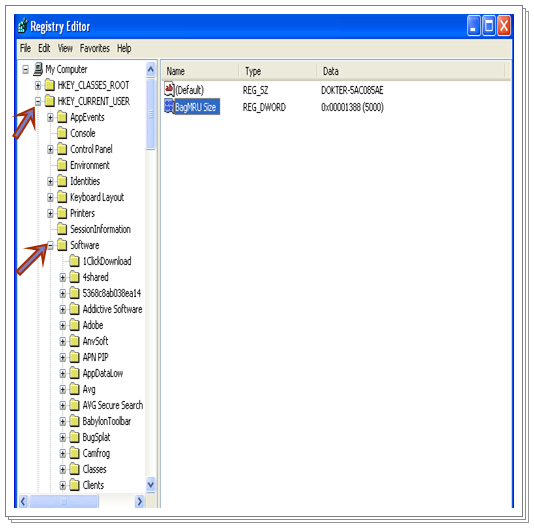The height and width of the screenshot is (528, 534).
Task: Select the Classes key
Action: (94, 469)
